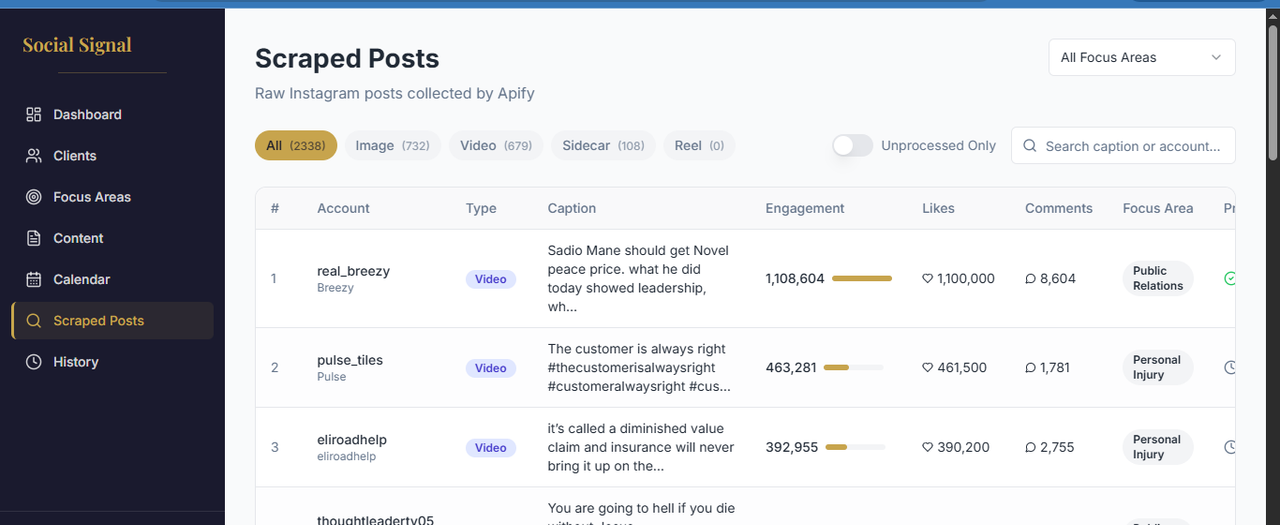Select the Video (679) filter tab
The image size is (1280, 525).
(496, 146)
